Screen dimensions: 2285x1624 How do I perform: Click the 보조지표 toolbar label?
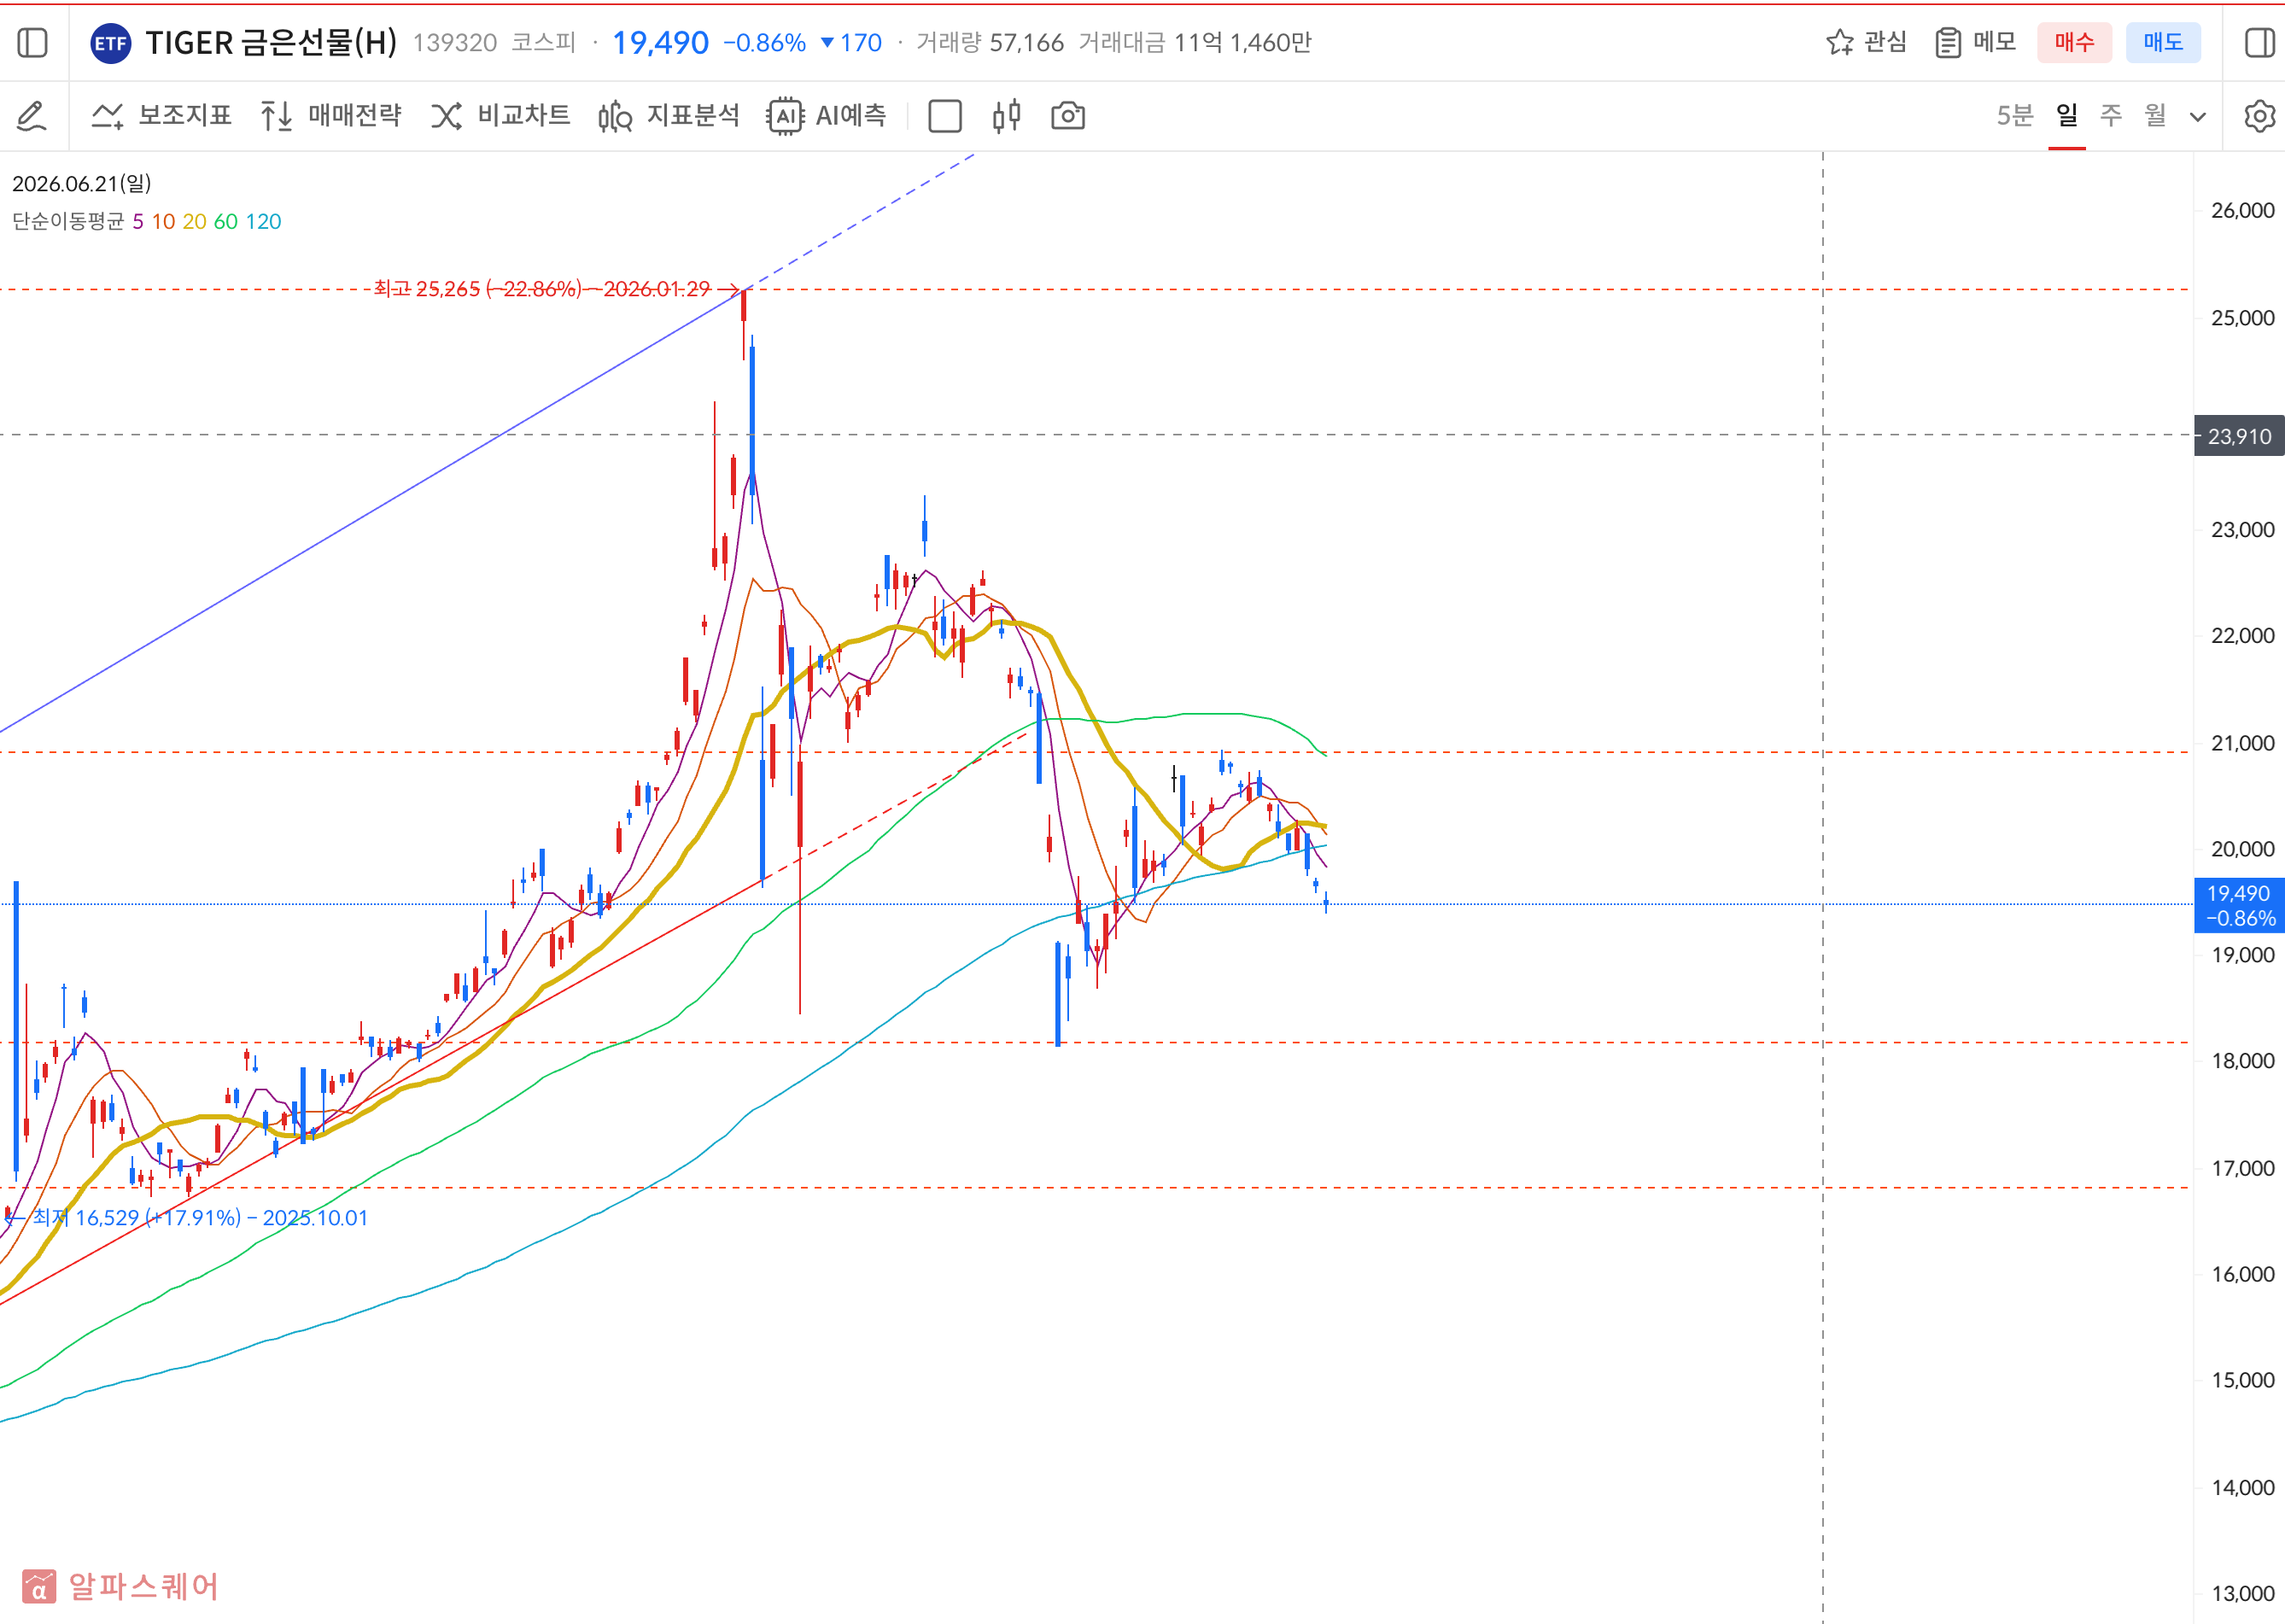185,115
